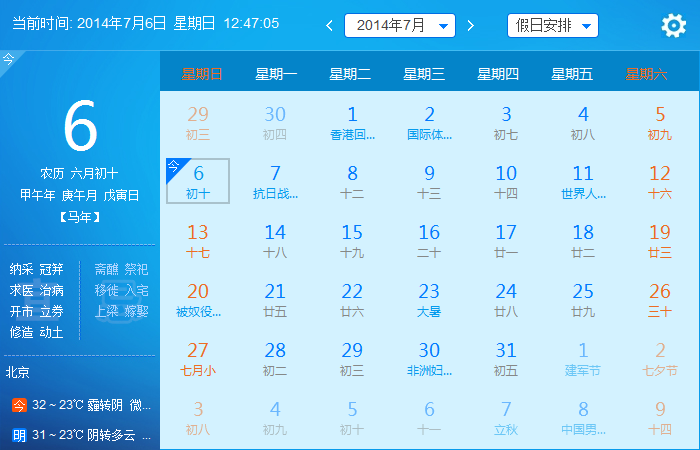Screen dimensions: 700x450
Task: Open the 2014年7月 month dropdown
Action: pos(399,26)
